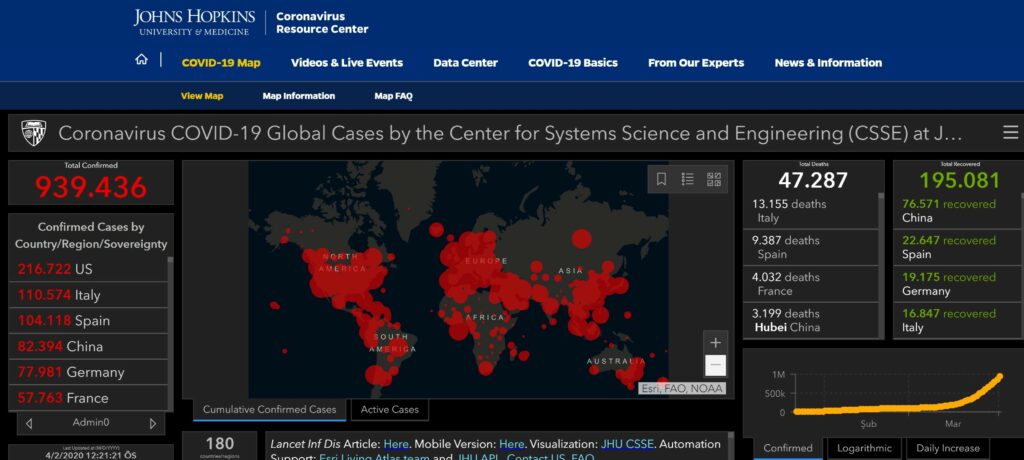Viewport: 1024px width, 460px height.
Task: Click the Esri, FAO, NOAA attribution
Action: point(681,389)
